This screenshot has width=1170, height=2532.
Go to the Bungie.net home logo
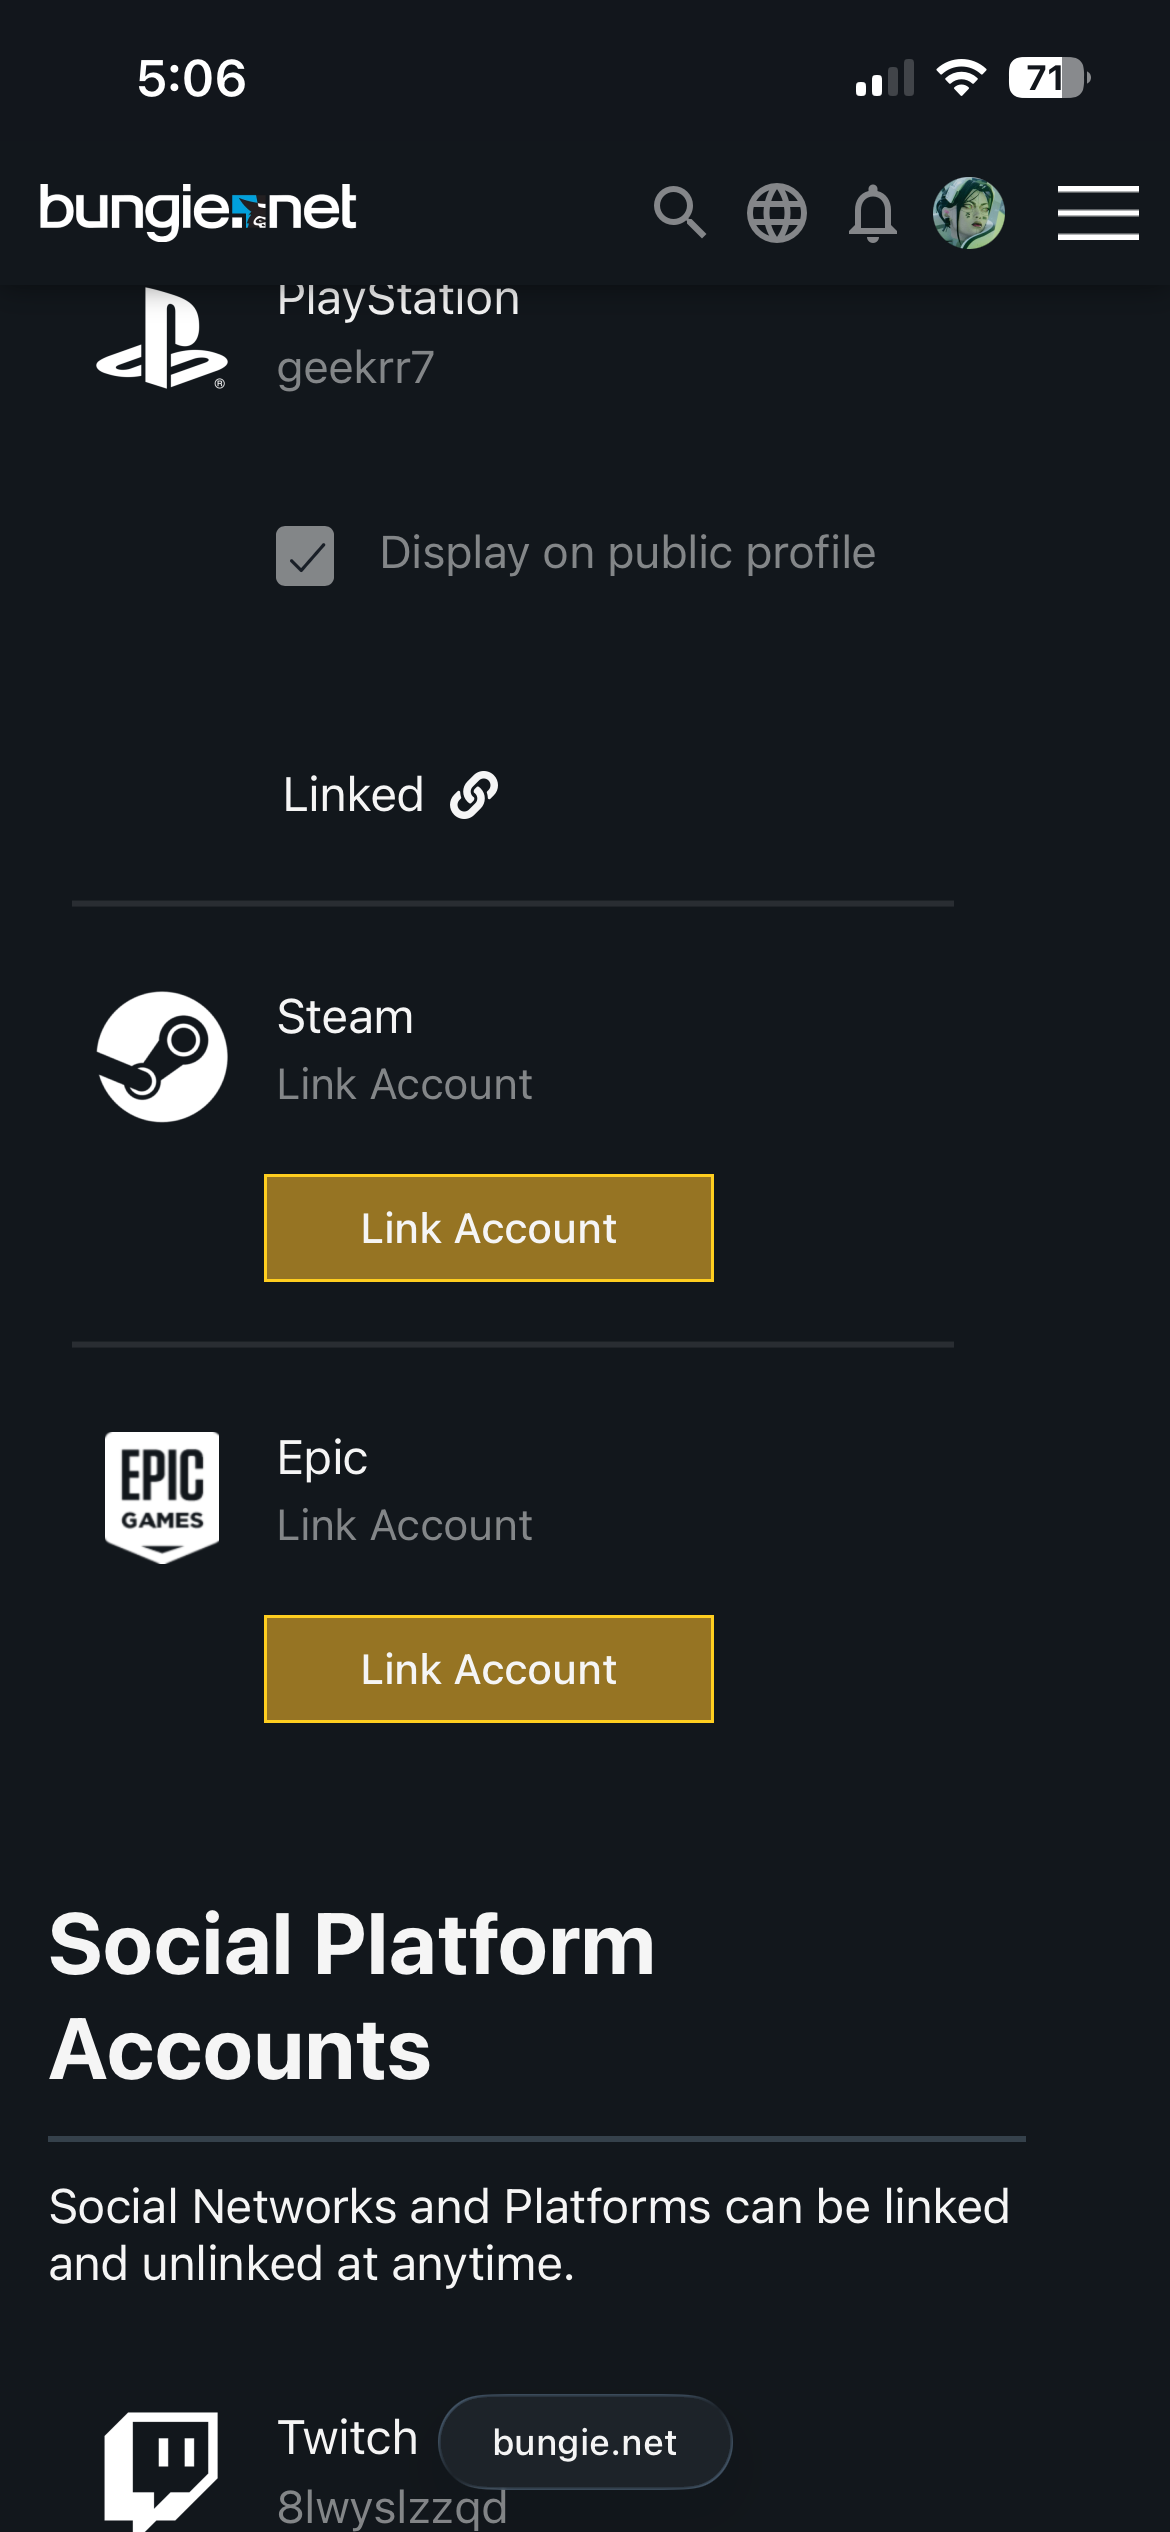pyautogui.click(x=197, y=210)
